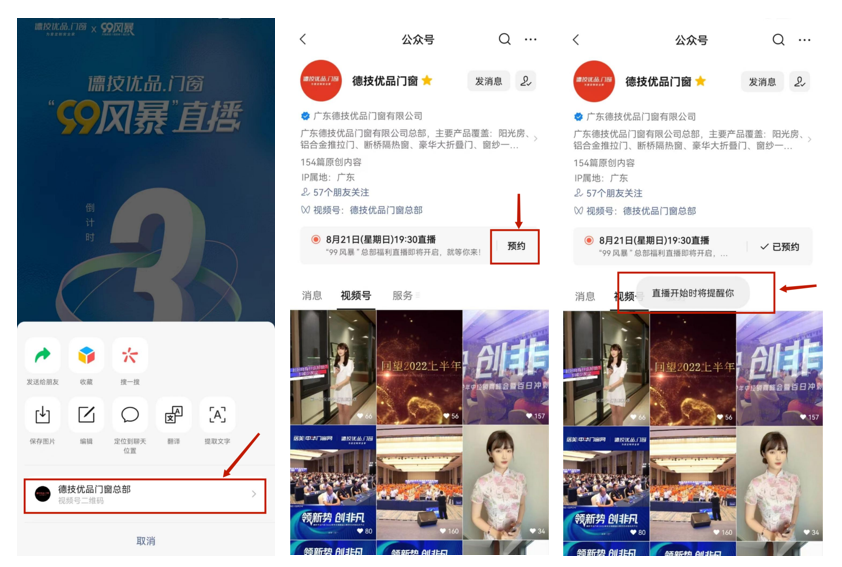Tap red avatar in right 公众号 screen
The width and height of the screenshot is (842, 567).
(x=594, y=81)
